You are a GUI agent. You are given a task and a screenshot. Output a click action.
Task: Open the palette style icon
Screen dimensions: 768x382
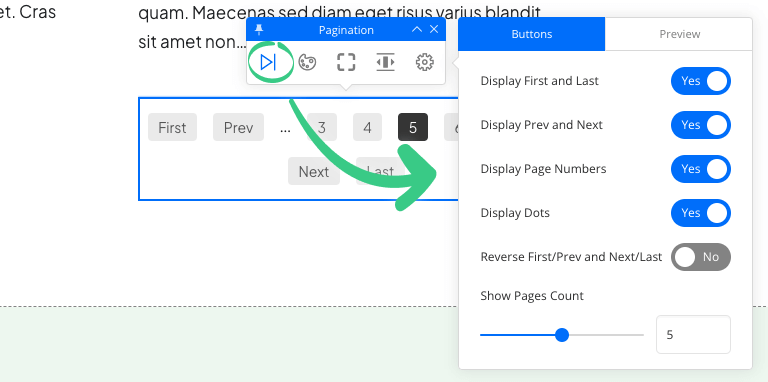point(307,62)
